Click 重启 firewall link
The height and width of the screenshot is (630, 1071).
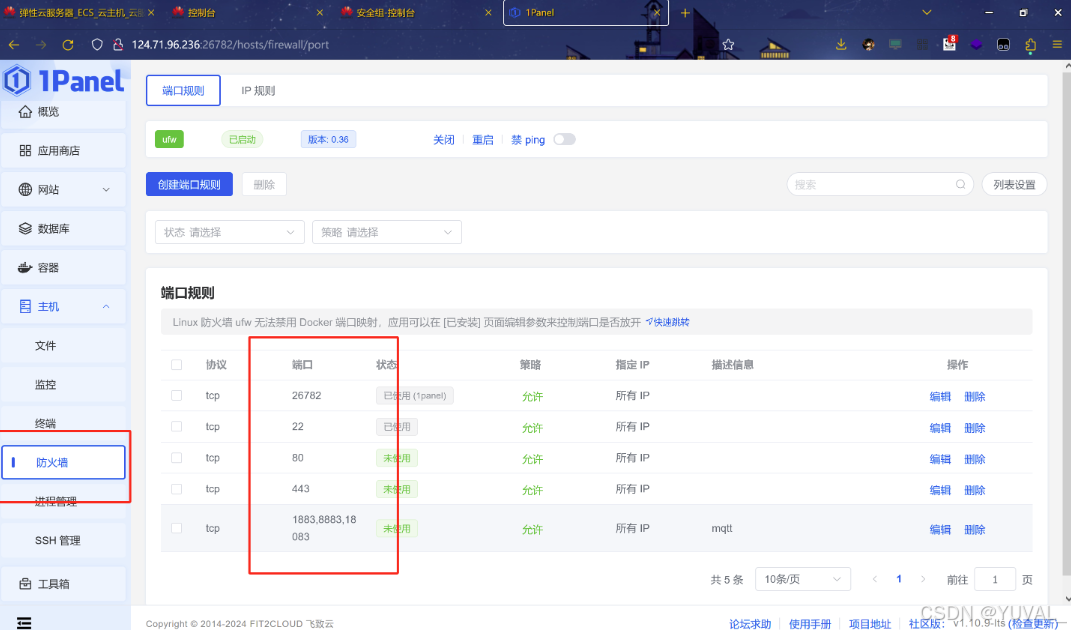click(483, 139)
